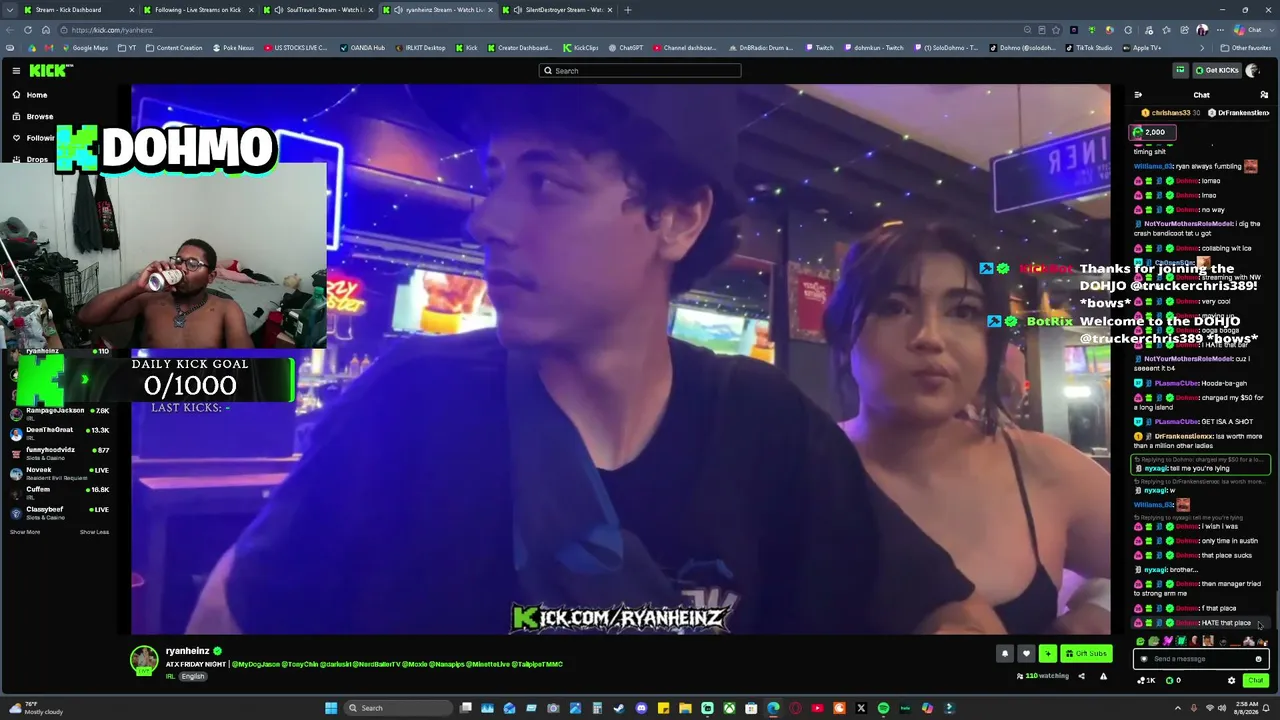
Task: Click into the Send a message box
Action: [1201, 659]
